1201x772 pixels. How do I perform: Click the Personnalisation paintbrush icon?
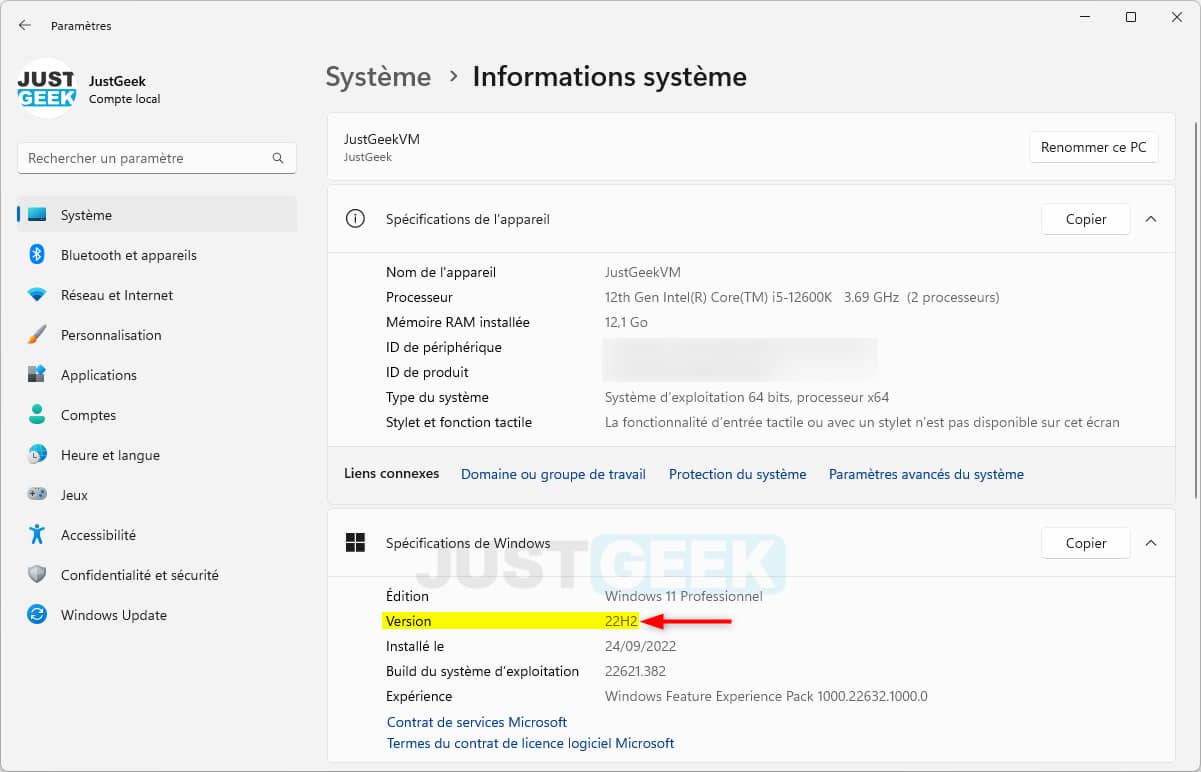[37, 335]
